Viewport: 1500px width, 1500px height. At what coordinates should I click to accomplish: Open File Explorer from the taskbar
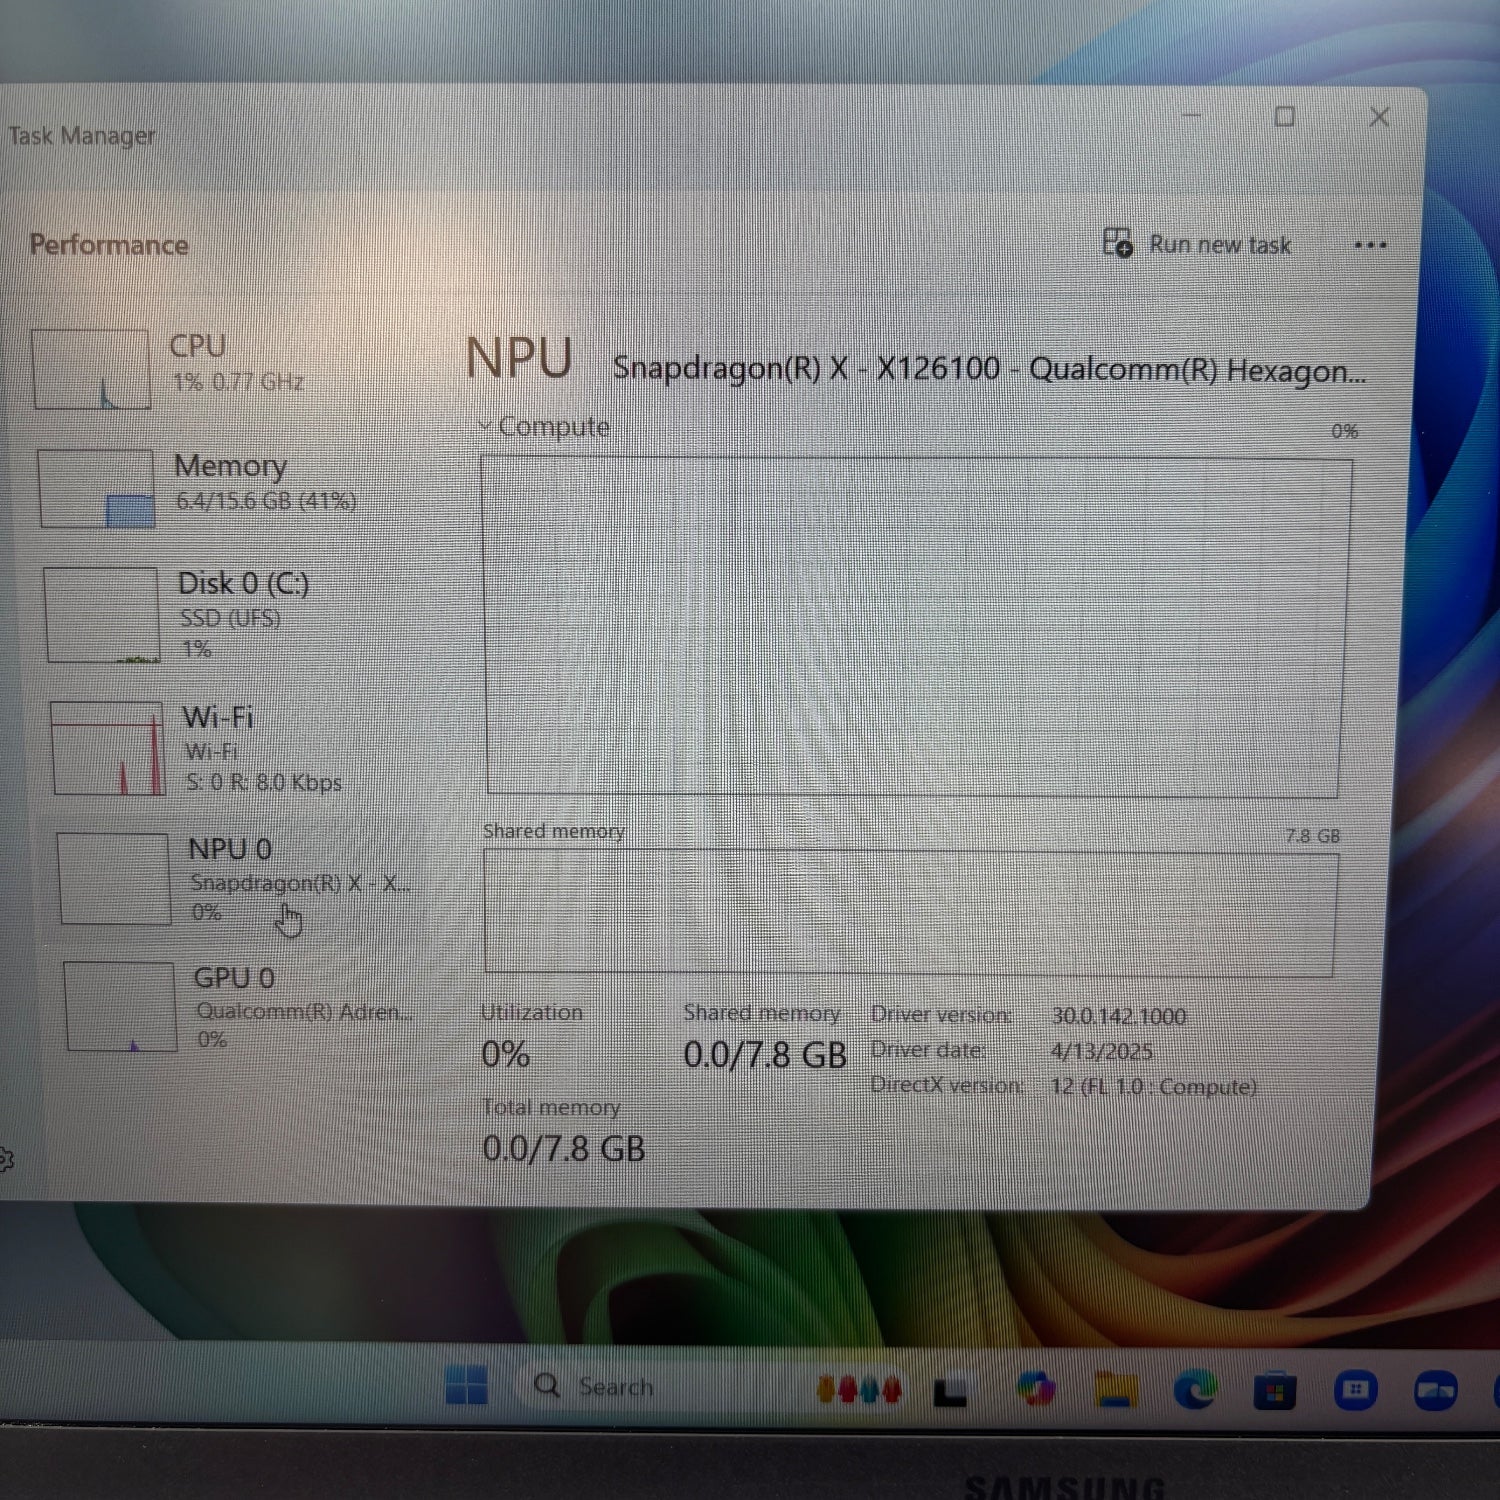[1115, 1390]
